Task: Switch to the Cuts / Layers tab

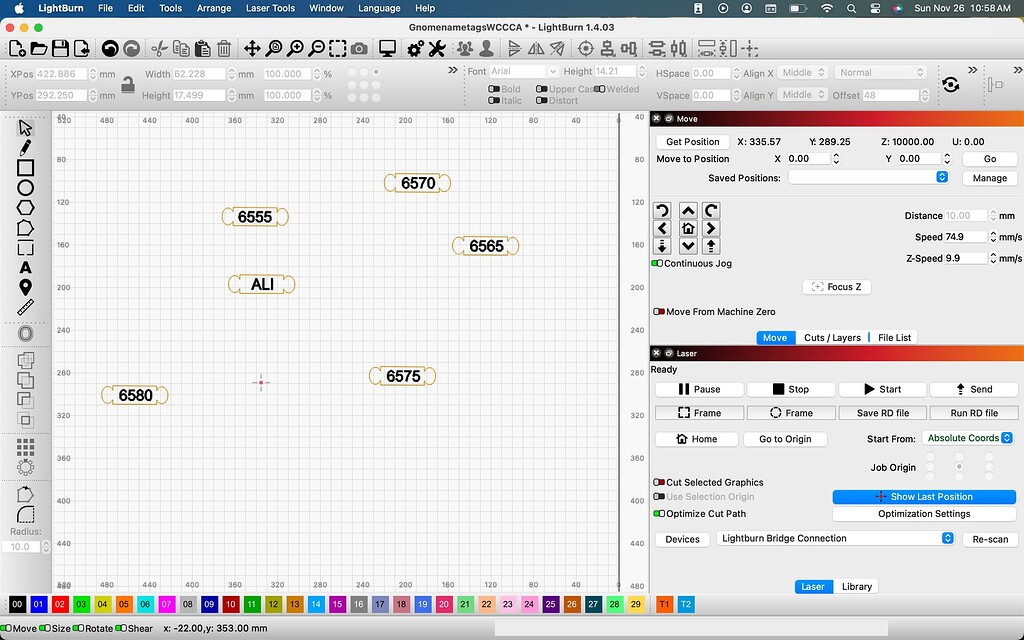Action: point(831,337)
